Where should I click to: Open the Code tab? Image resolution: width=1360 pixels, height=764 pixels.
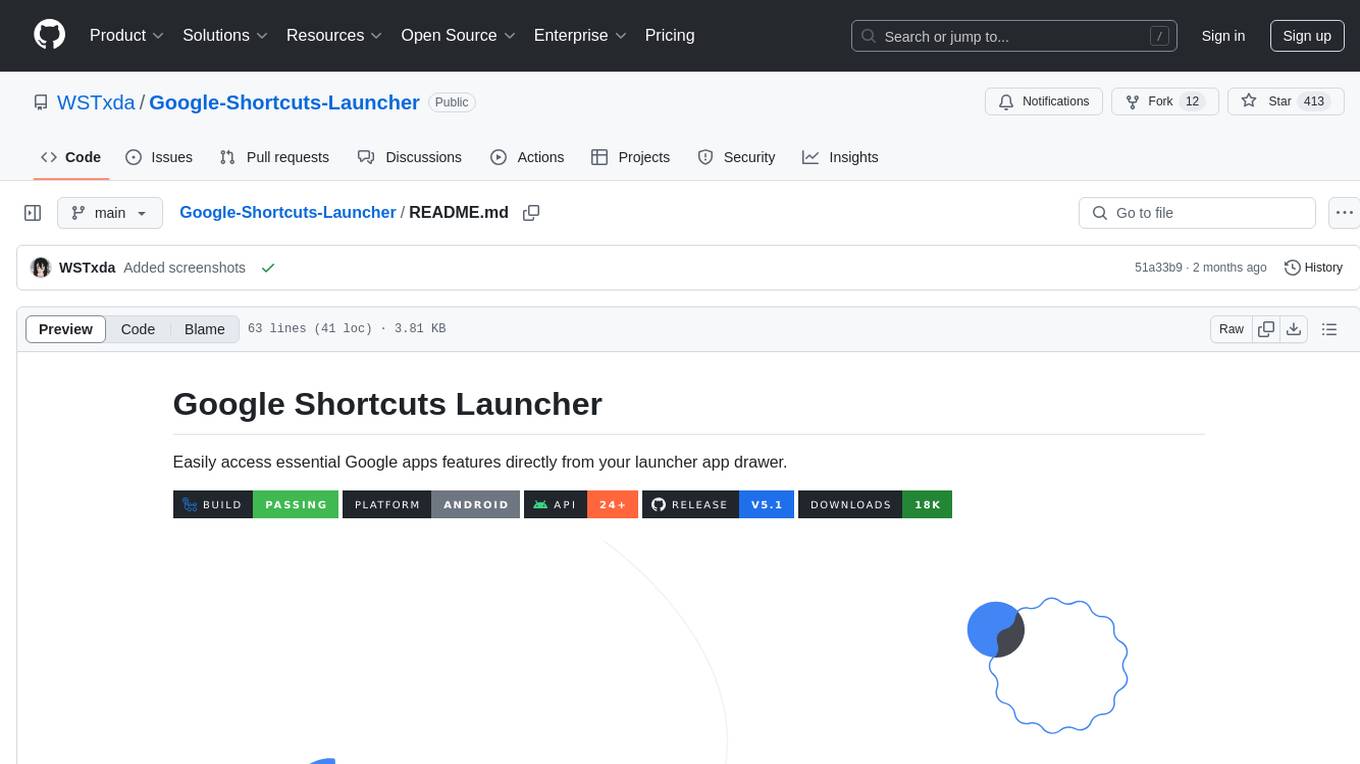70,157
